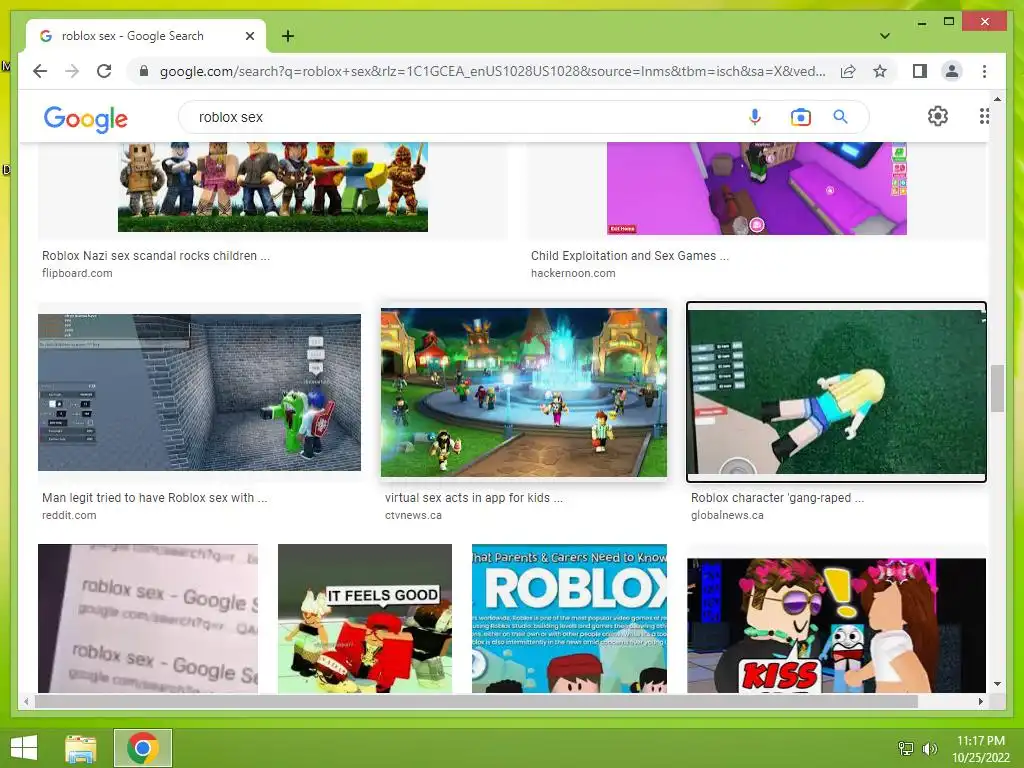Launch File Explorer from the taskbar
The width and height of the screenshot is (1024, 768).
click(x=81, y=748)
